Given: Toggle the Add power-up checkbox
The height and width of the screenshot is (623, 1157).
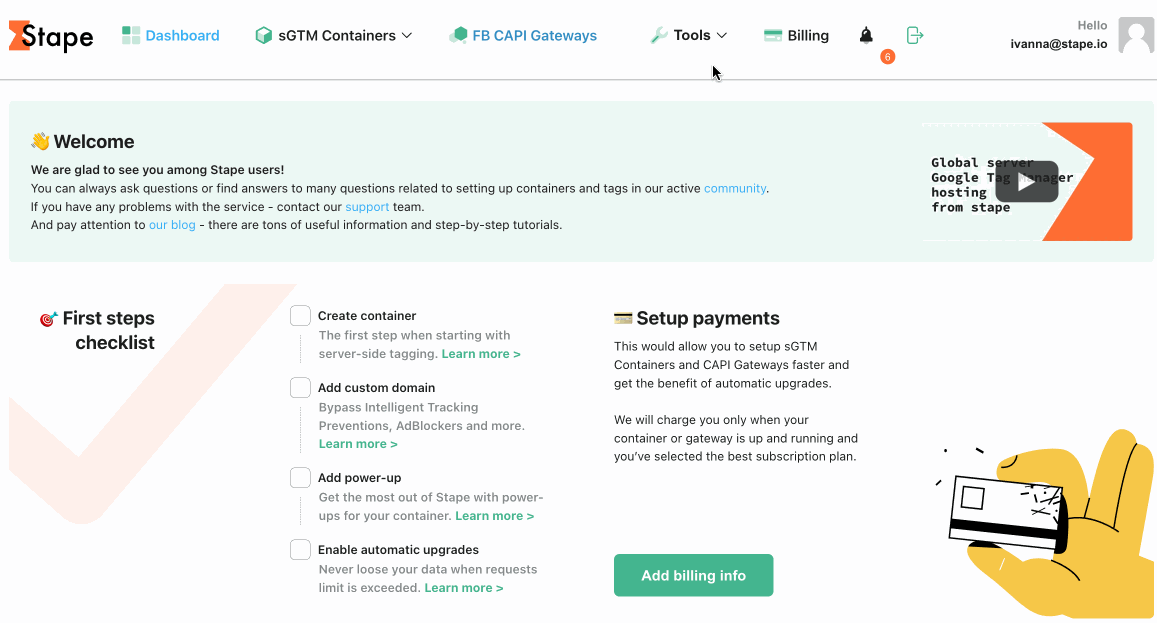Looking at the screenshot, I should (x=300, y=478).
